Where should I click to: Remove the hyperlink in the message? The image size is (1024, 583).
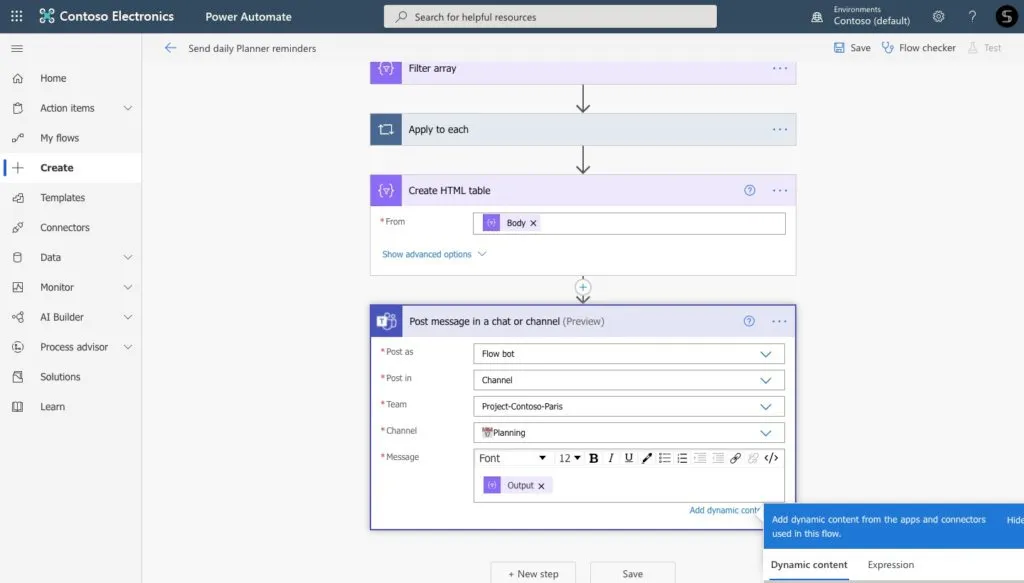click(x=753, y=458)
